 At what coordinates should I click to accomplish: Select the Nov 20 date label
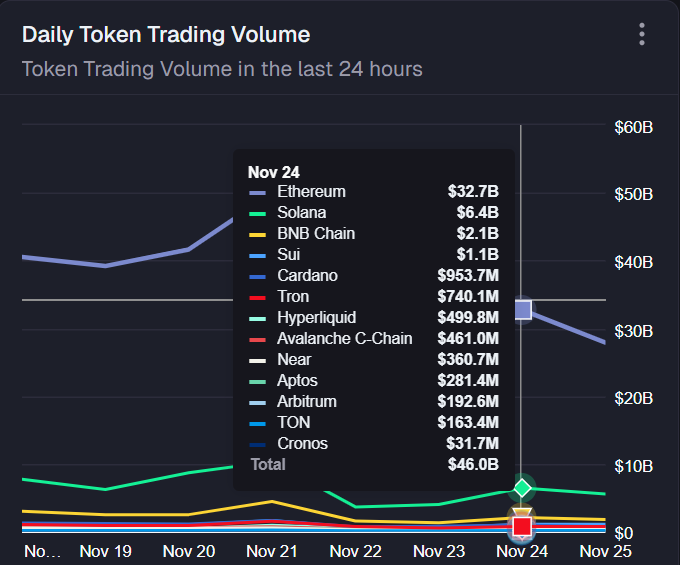(189, 551)
